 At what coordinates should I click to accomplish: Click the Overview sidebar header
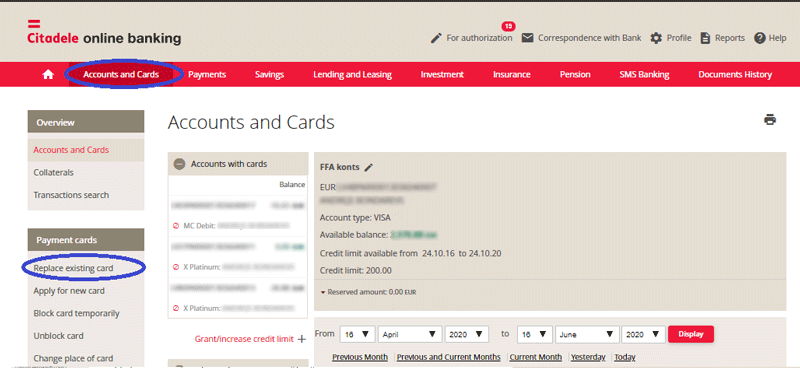tap(86, 122)
